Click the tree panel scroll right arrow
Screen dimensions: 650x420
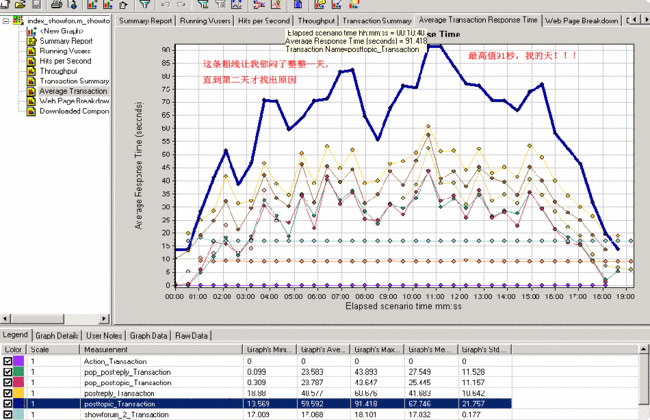104,318
